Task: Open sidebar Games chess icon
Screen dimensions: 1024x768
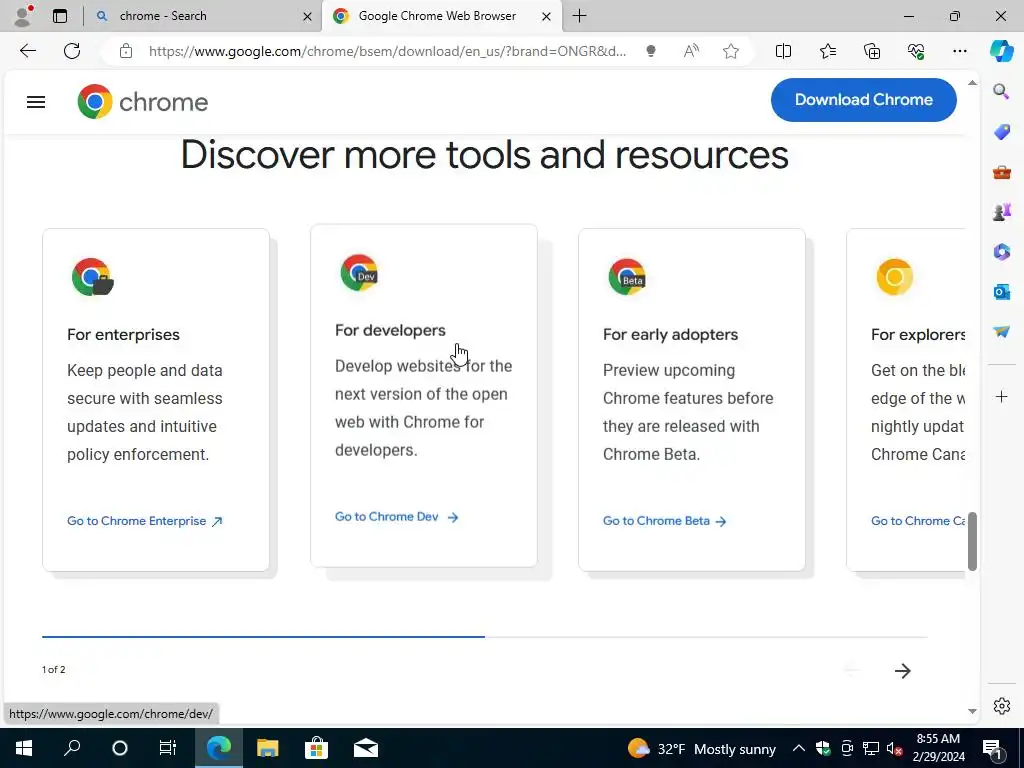Action: coord(1001,212)
